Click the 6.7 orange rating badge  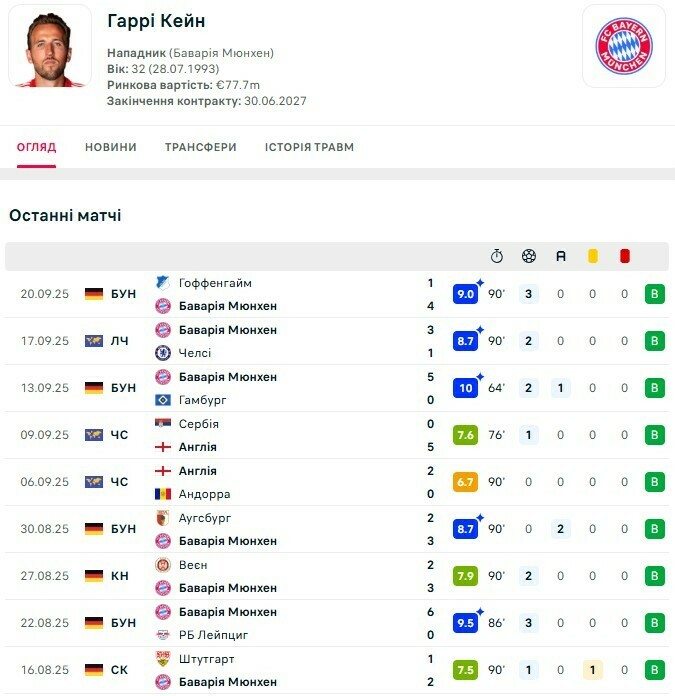pos(465,482)
